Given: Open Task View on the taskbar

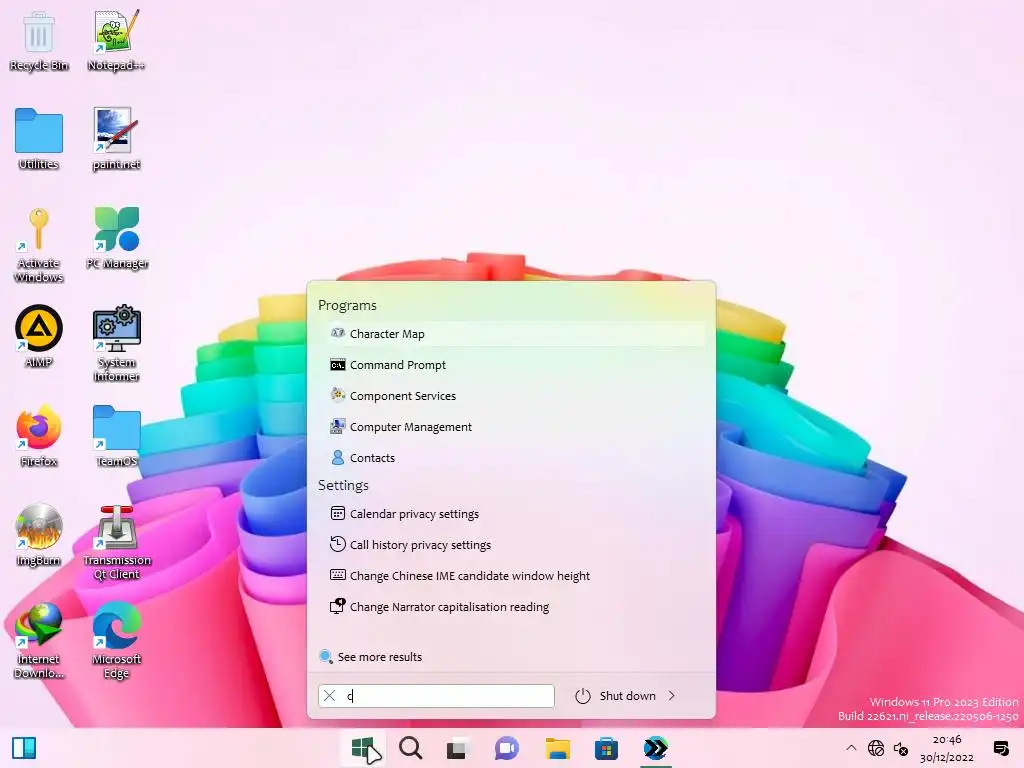Looking at the screenshot, I should click(457, 748).
